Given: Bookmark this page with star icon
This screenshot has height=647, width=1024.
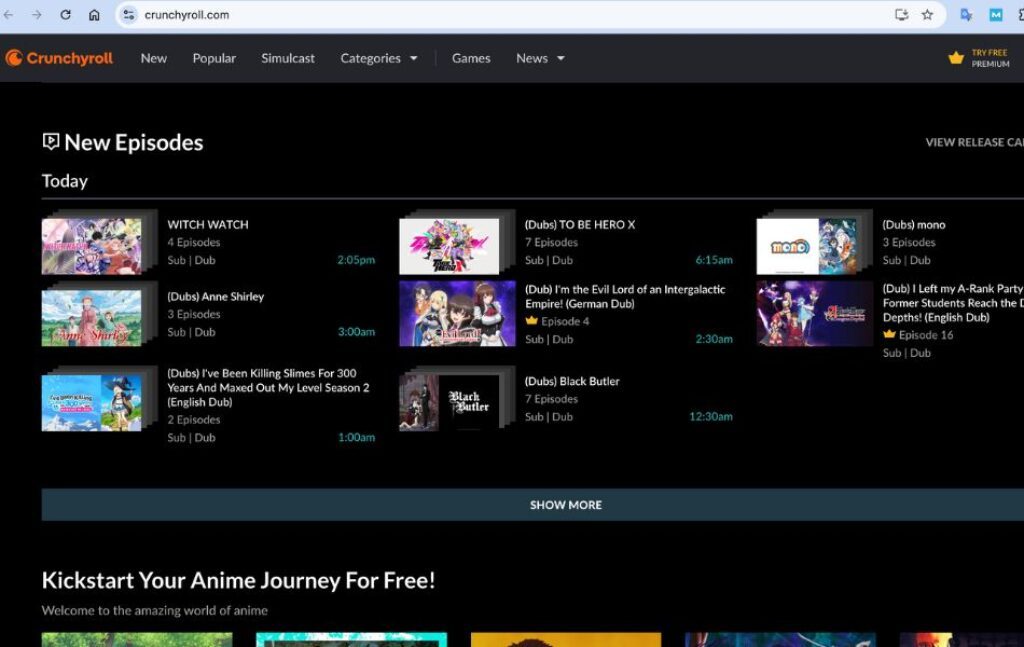Looking at the screenshot, I should point(927,15).
